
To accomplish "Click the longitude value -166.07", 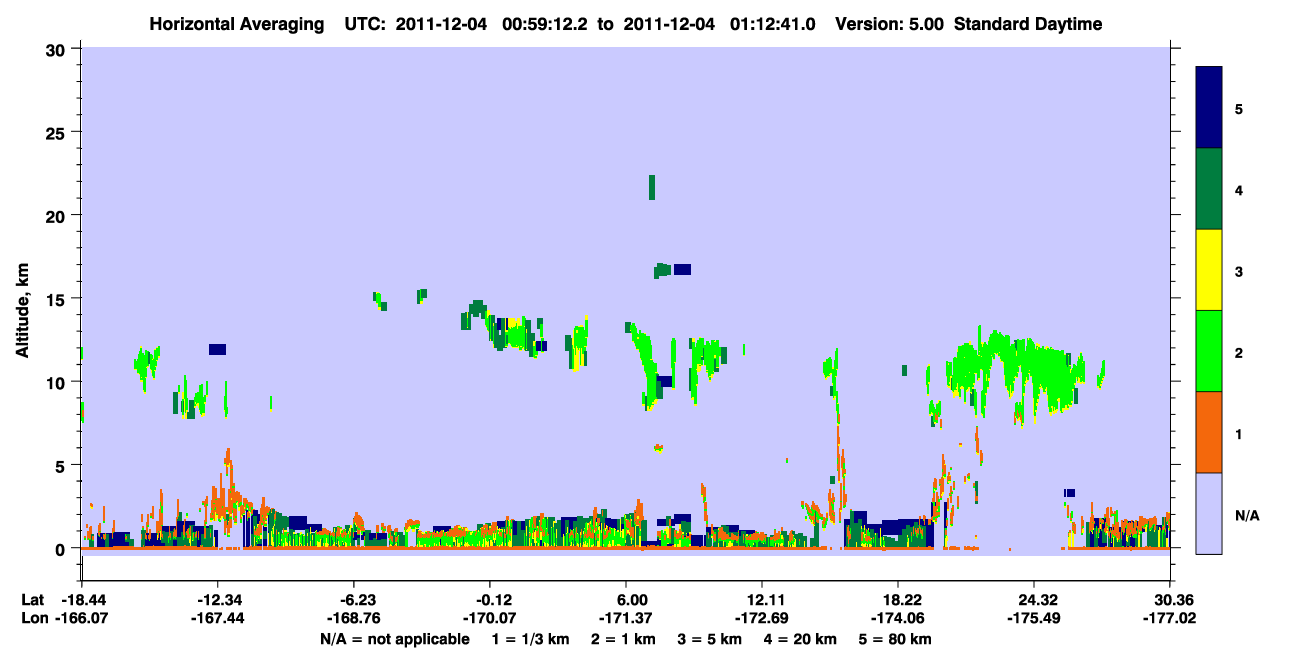I will (x=82, y=618).
